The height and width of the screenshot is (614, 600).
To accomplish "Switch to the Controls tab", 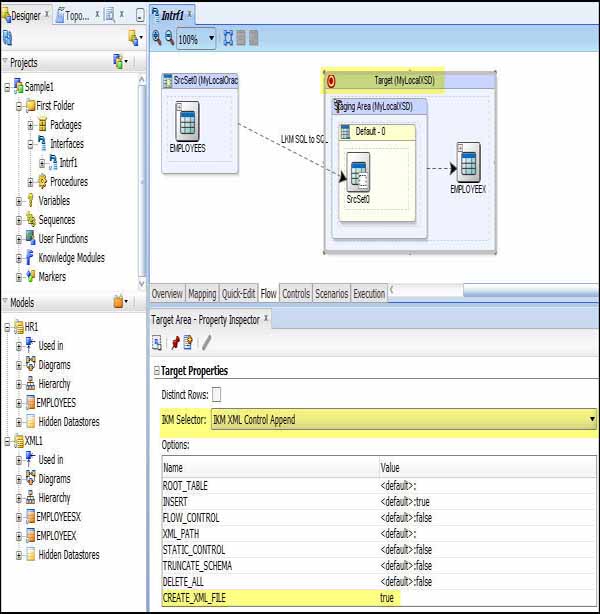I will tap(296, 294).
